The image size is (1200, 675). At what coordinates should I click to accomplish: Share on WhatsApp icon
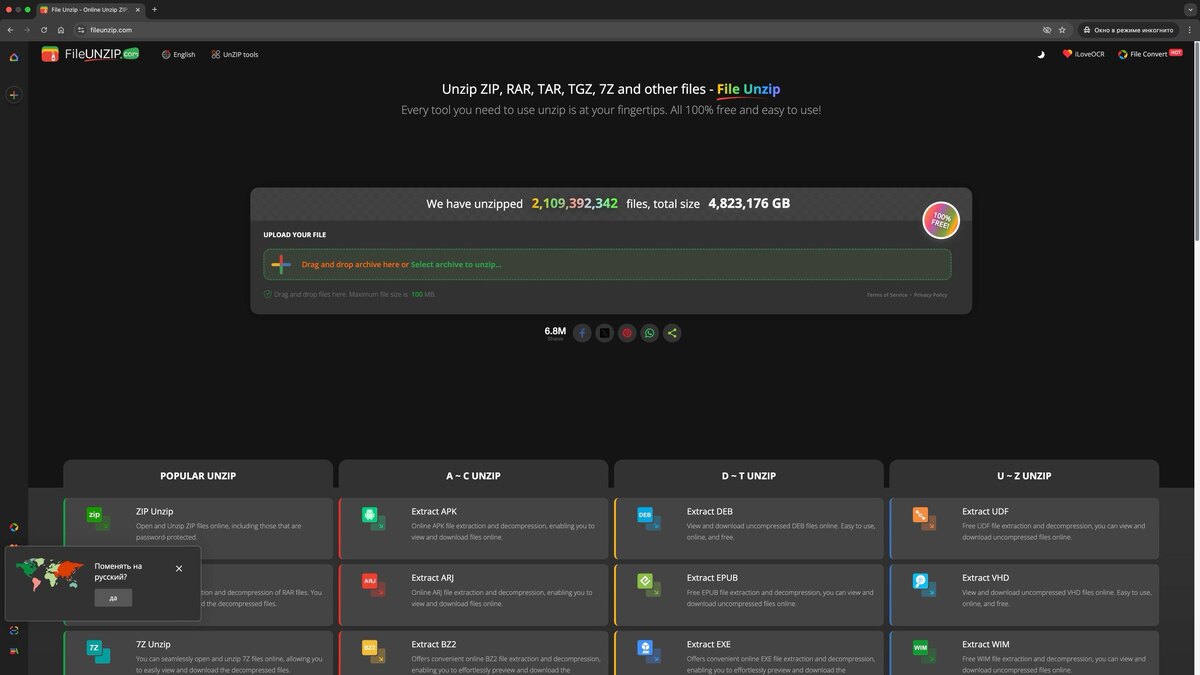coord(650,333)
